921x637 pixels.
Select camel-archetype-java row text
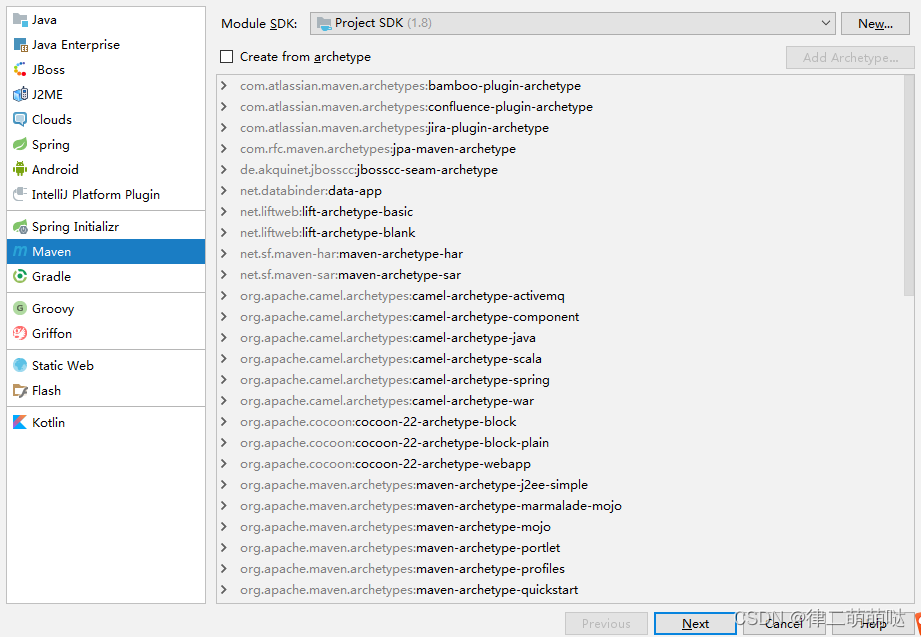click(388, 338)
